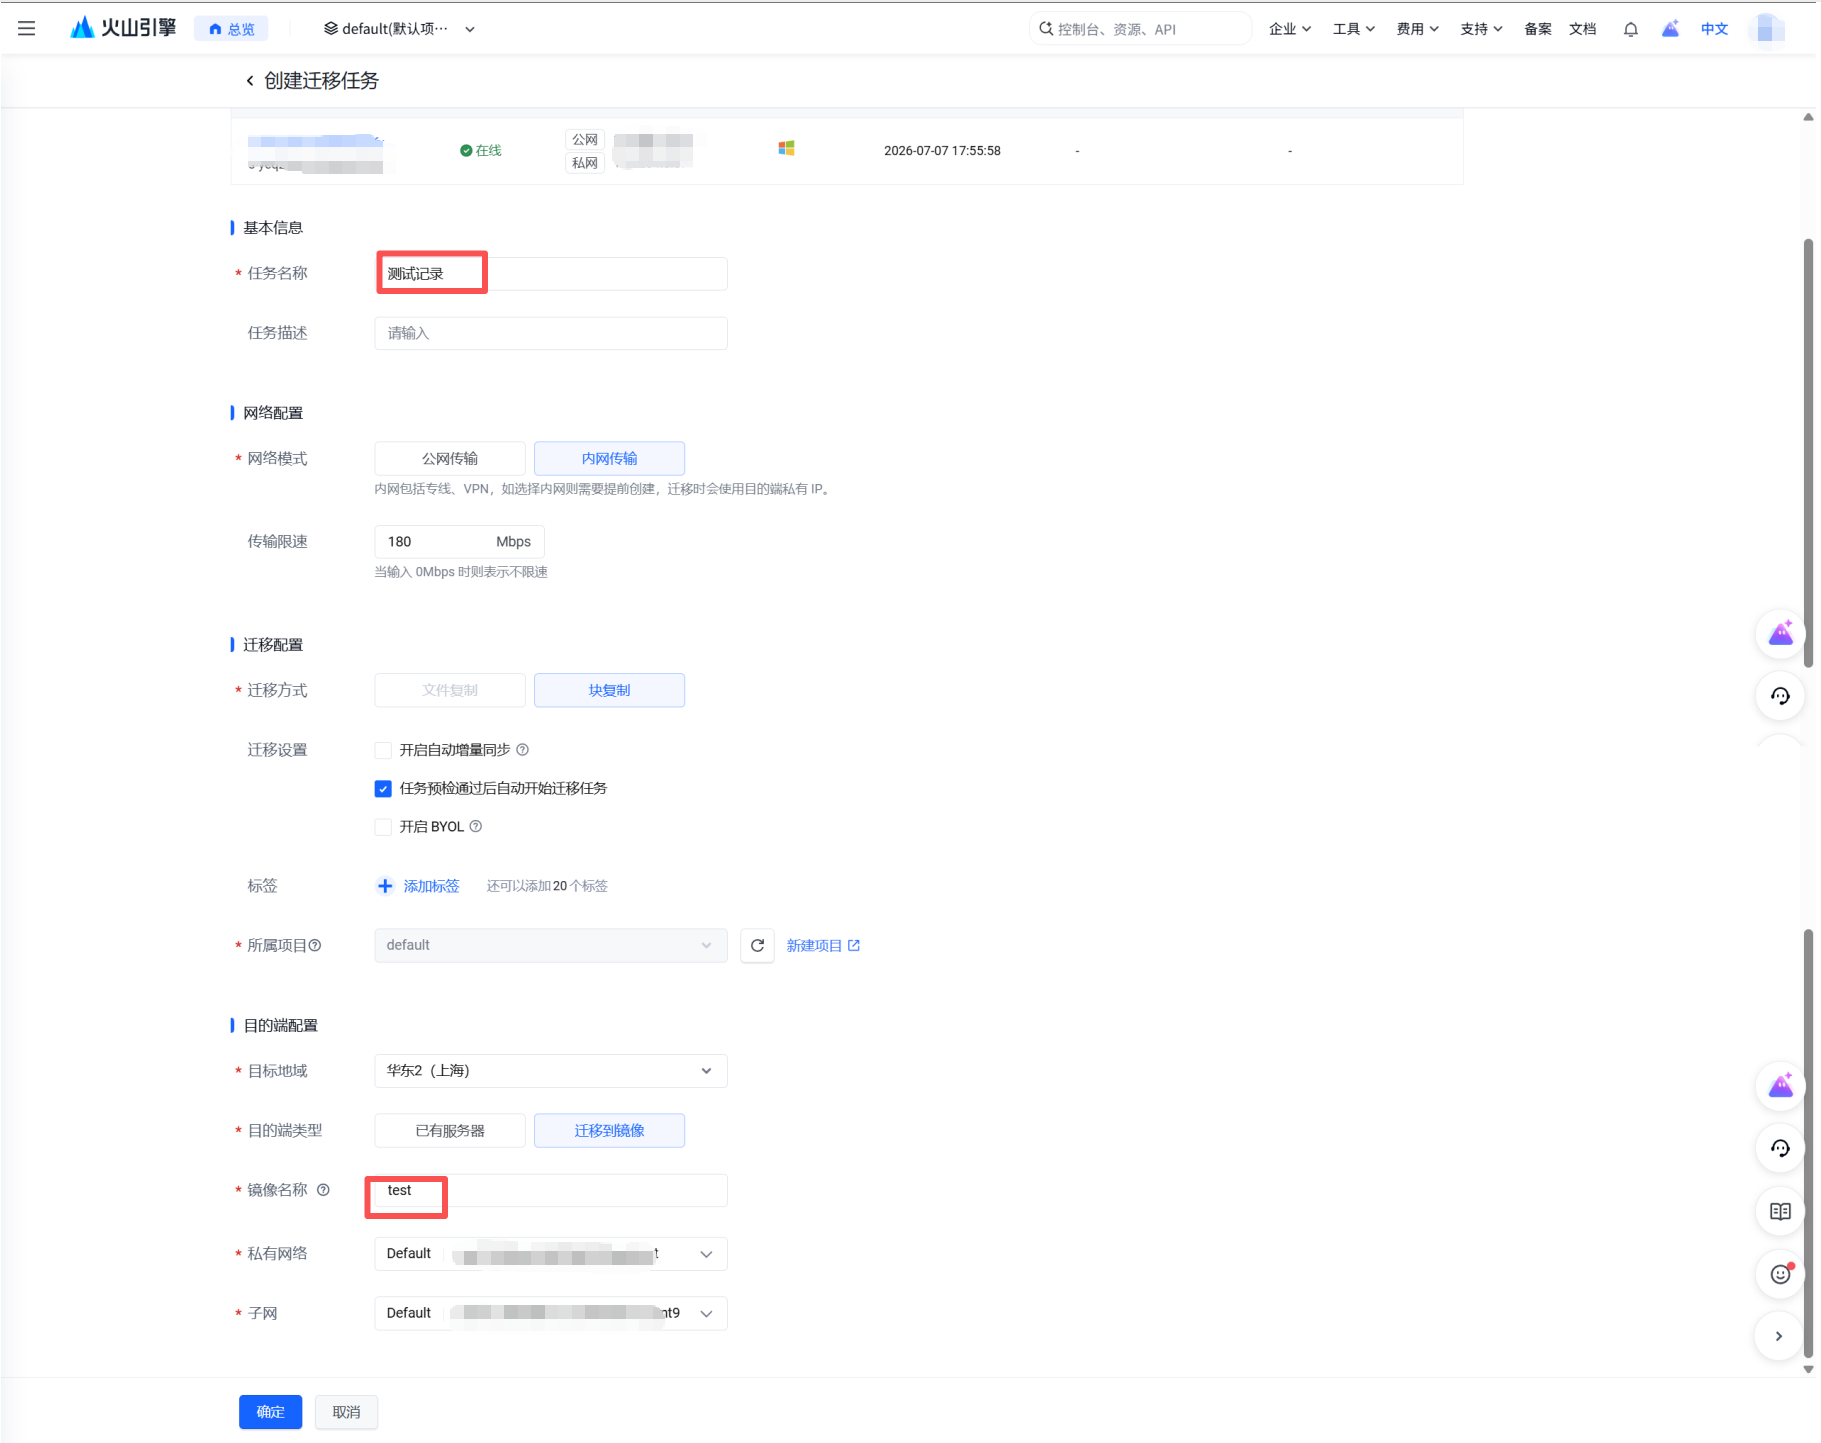1821x1443 pixels.
Task: Open the user avatar menu
Action: 1769,29
